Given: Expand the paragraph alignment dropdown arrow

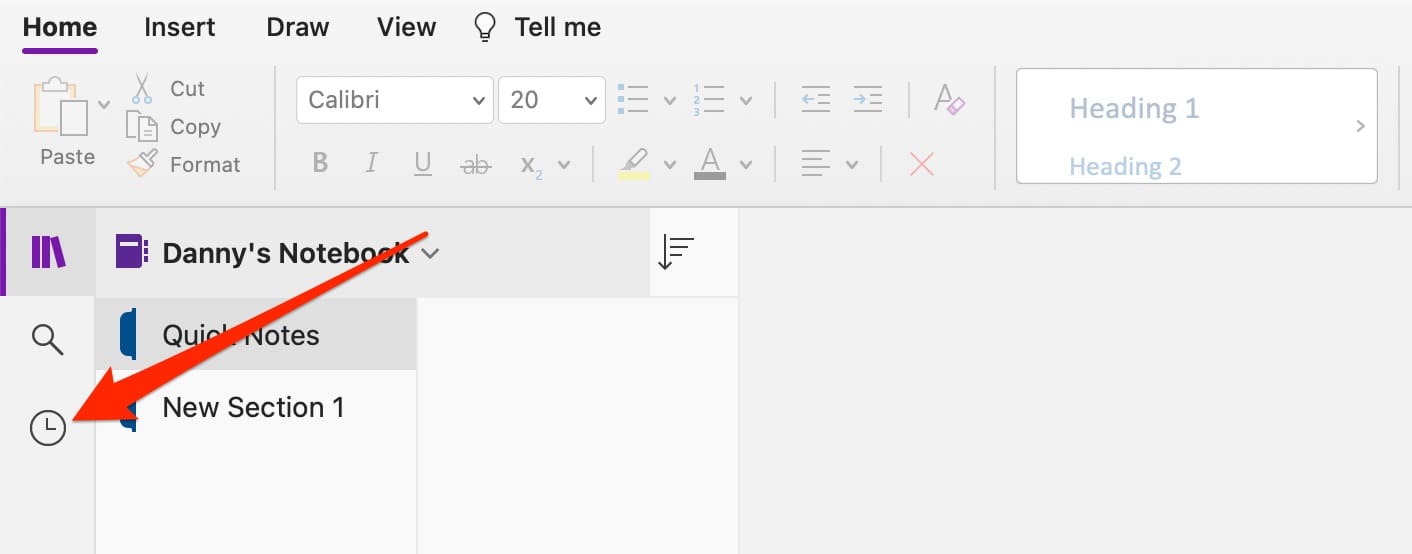Looking at the screenshot, I should click(x=852, y=166).
